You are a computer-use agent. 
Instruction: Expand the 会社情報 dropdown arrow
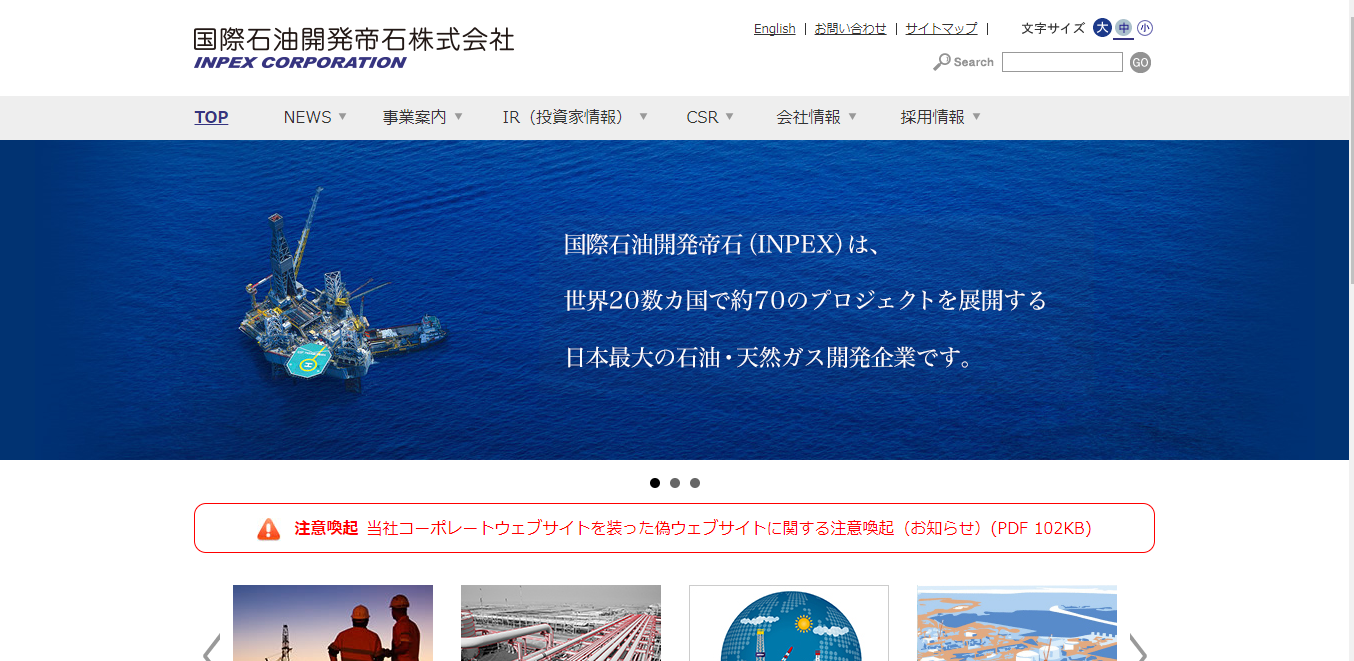coord(853,116)
